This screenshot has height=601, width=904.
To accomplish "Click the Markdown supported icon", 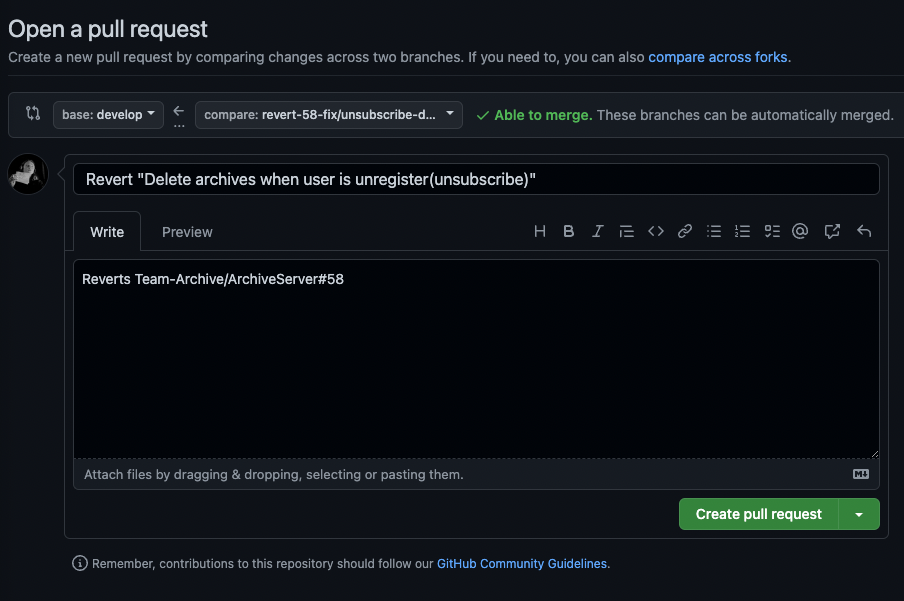I will (x=861, y=474).
